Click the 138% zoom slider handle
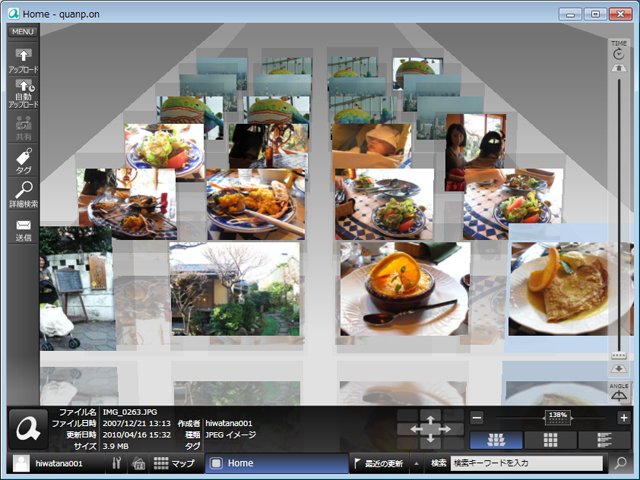Screen dimensions: 640x480 (558, 417)
